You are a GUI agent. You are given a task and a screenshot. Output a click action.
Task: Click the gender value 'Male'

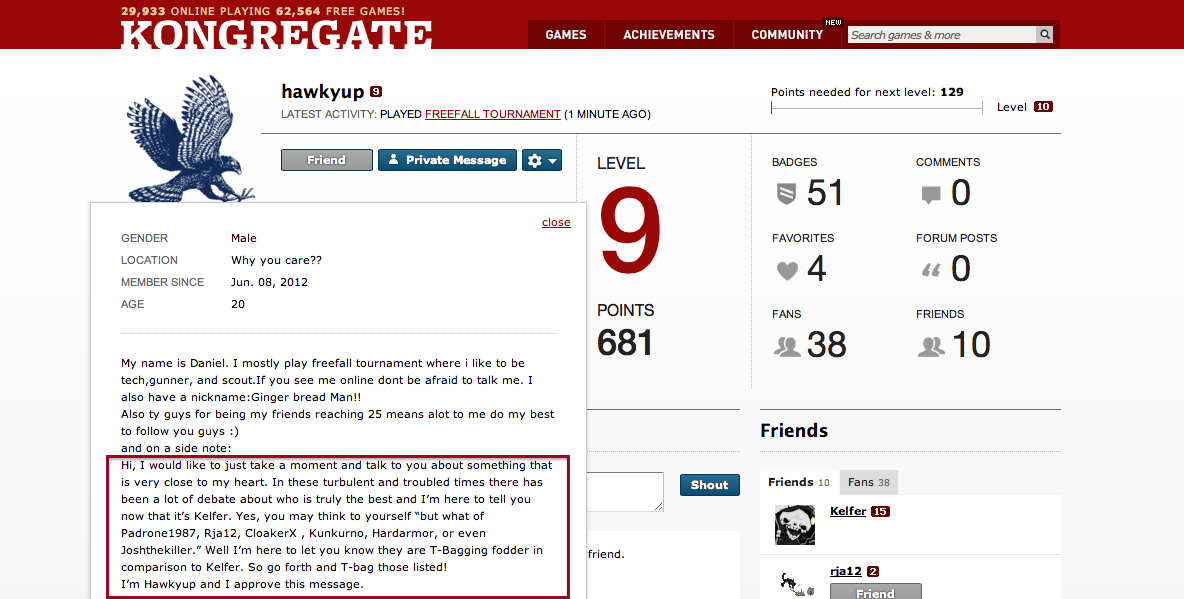pyautogui.click(x=244, y=238)
